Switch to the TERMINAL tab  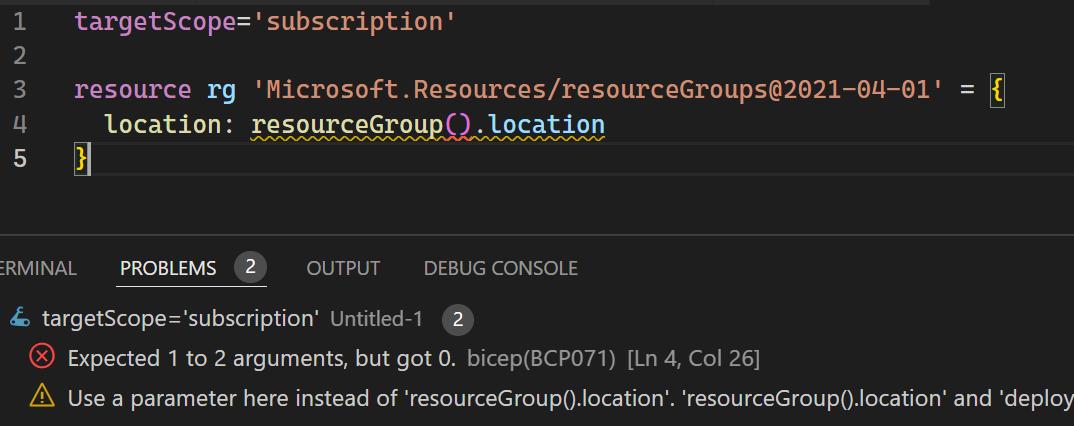[x=38, y=268]
